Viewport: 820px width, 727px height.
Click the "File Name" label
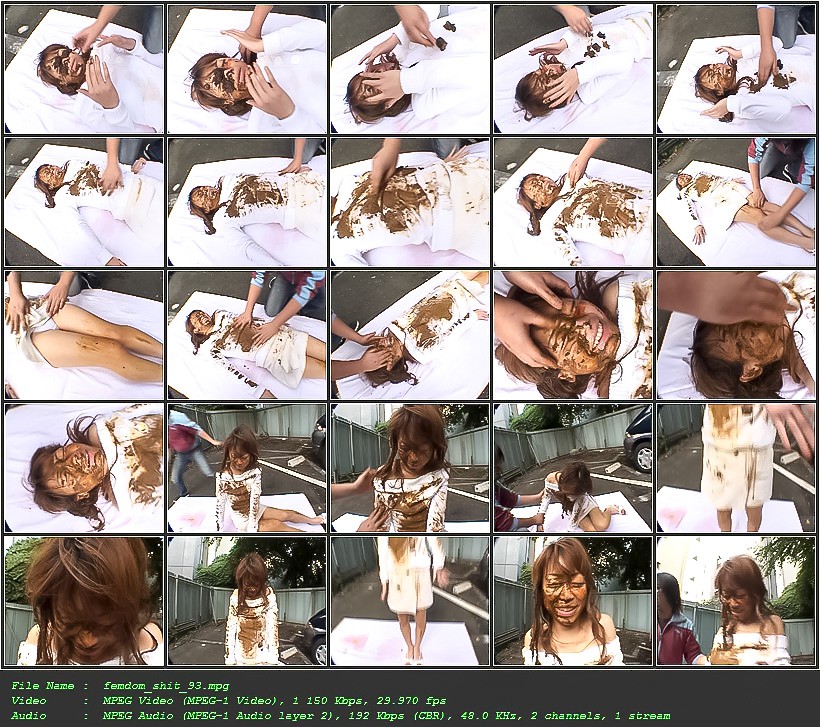43,686
